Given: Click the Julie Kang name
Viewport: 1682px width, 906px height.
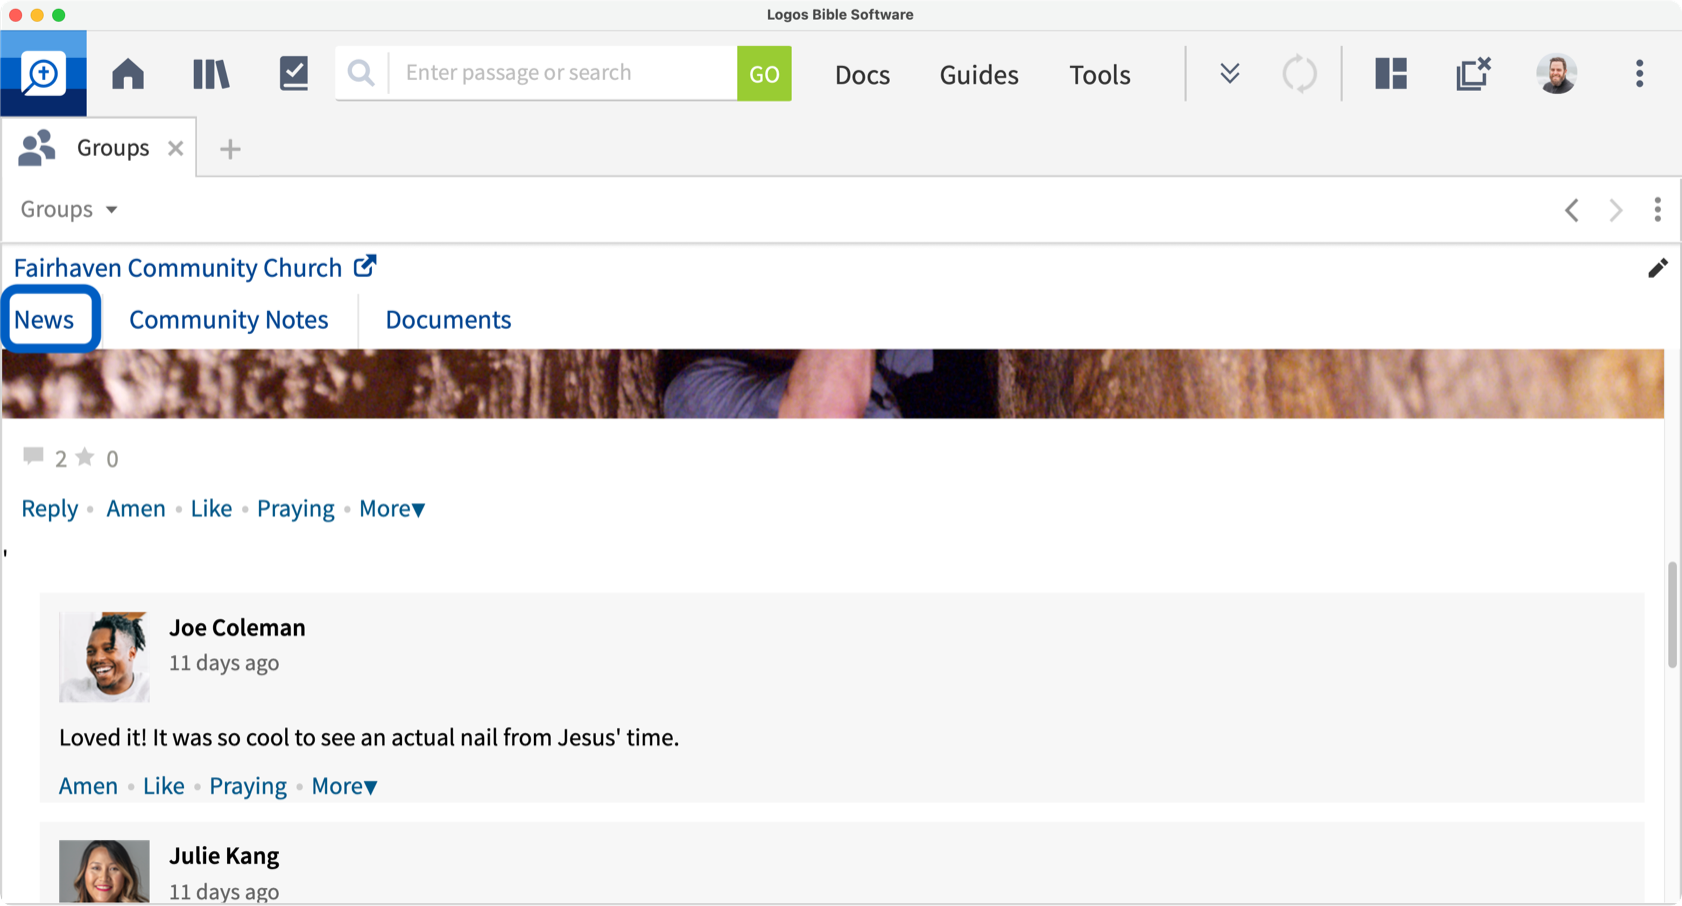Looking at the screenshot, I should click(x=224, y=855).
